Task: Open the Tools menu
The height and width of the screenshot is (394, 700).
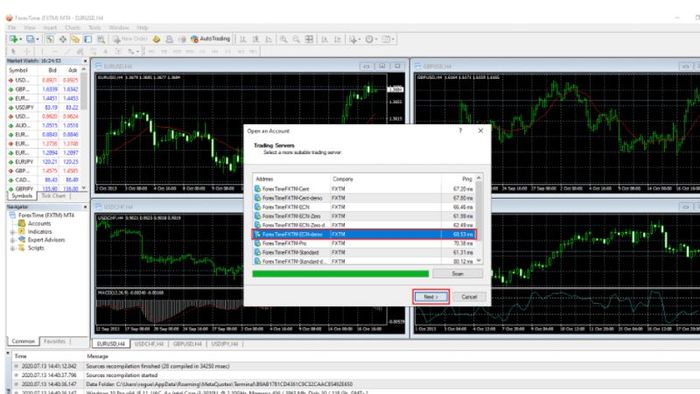Action: coord(94,28)
